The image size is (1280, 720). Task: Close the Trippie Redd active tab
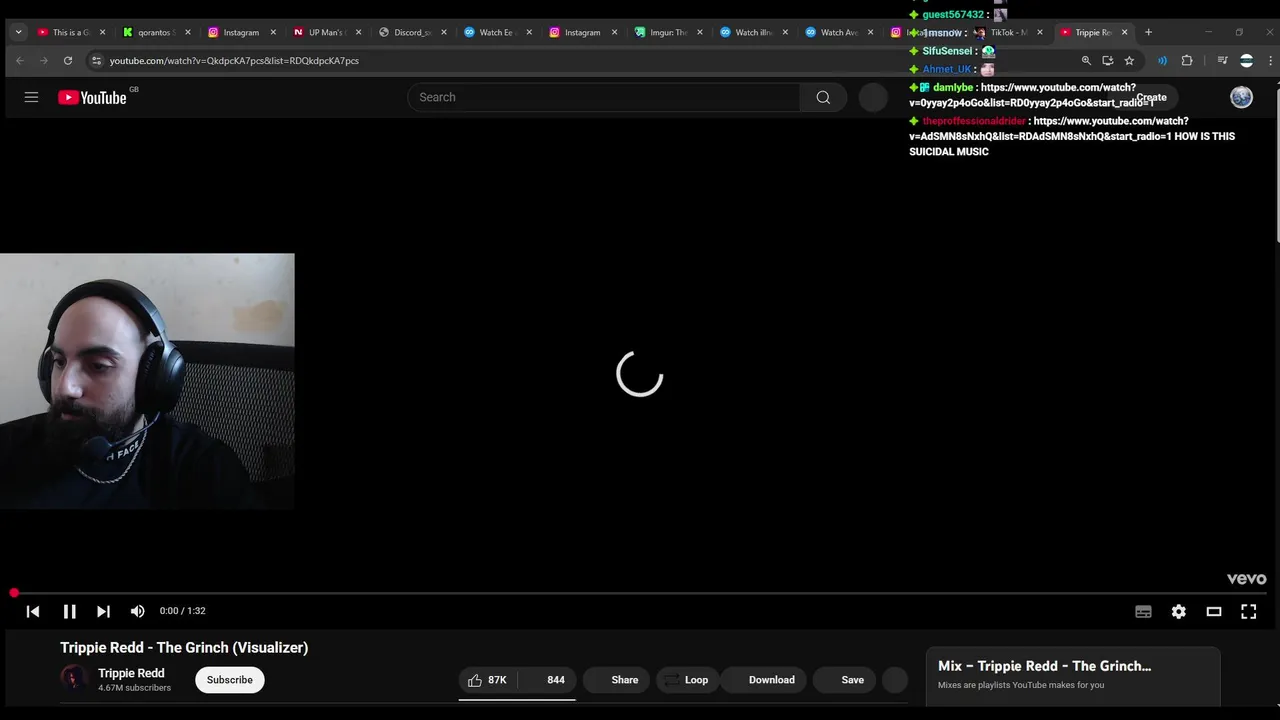pyautogui.click(x=1124, y=32)
